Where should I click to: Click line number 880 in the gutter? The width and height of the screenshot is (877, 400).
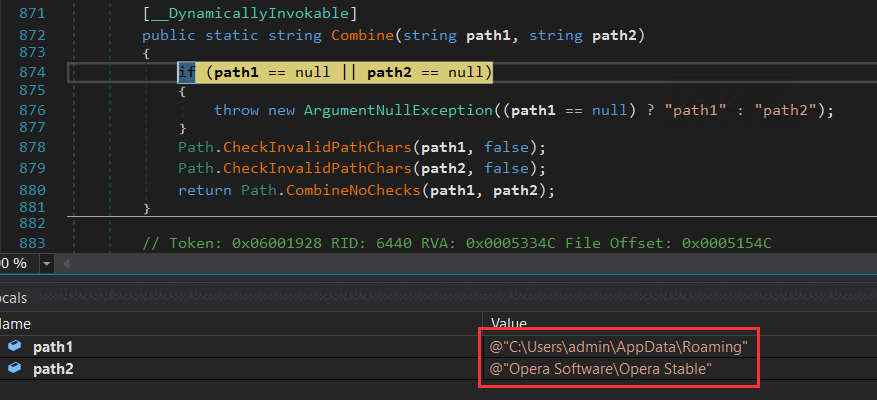tap(32, 190)
